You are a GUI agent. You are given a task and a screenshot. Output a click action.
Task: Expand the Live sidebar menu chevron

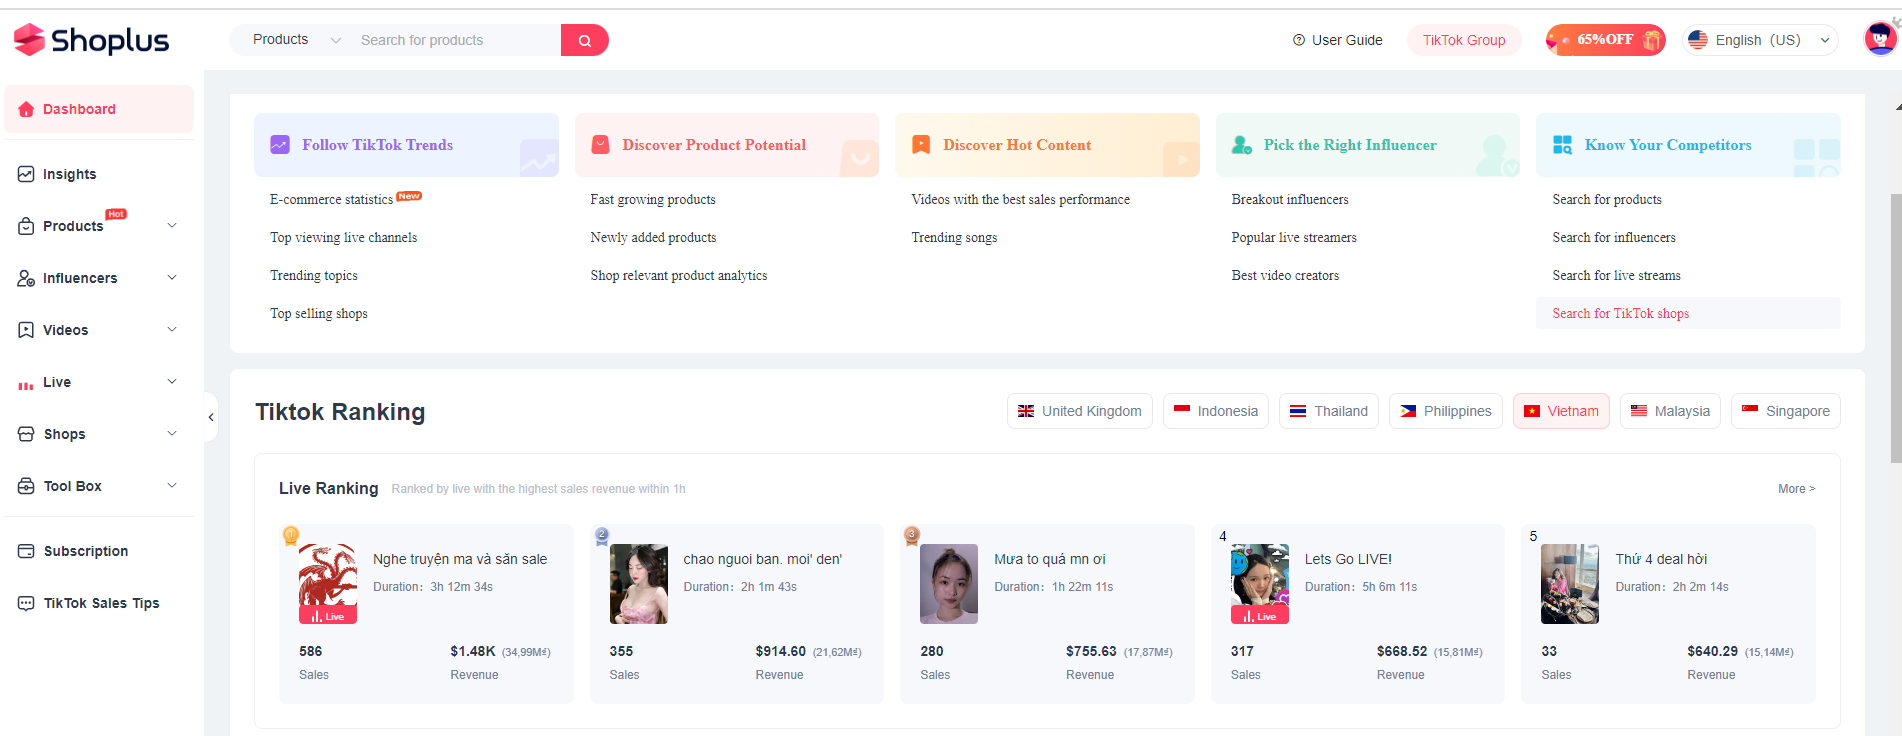point(172,381)
